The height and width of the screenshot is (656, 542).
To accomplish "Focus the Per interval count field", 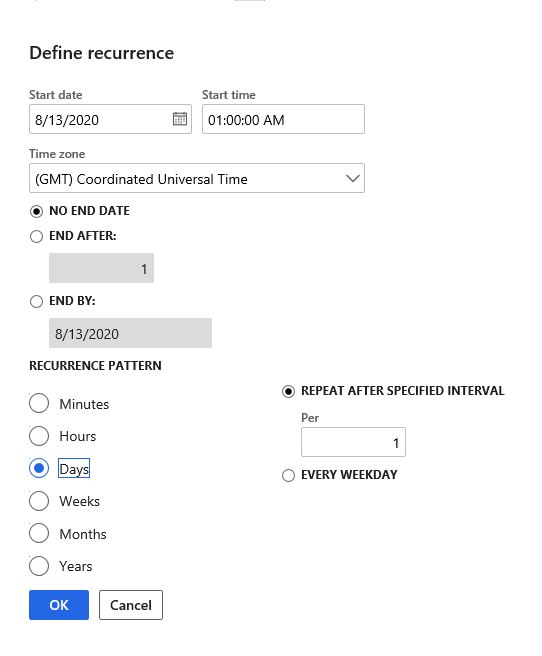I will (353, 442).
